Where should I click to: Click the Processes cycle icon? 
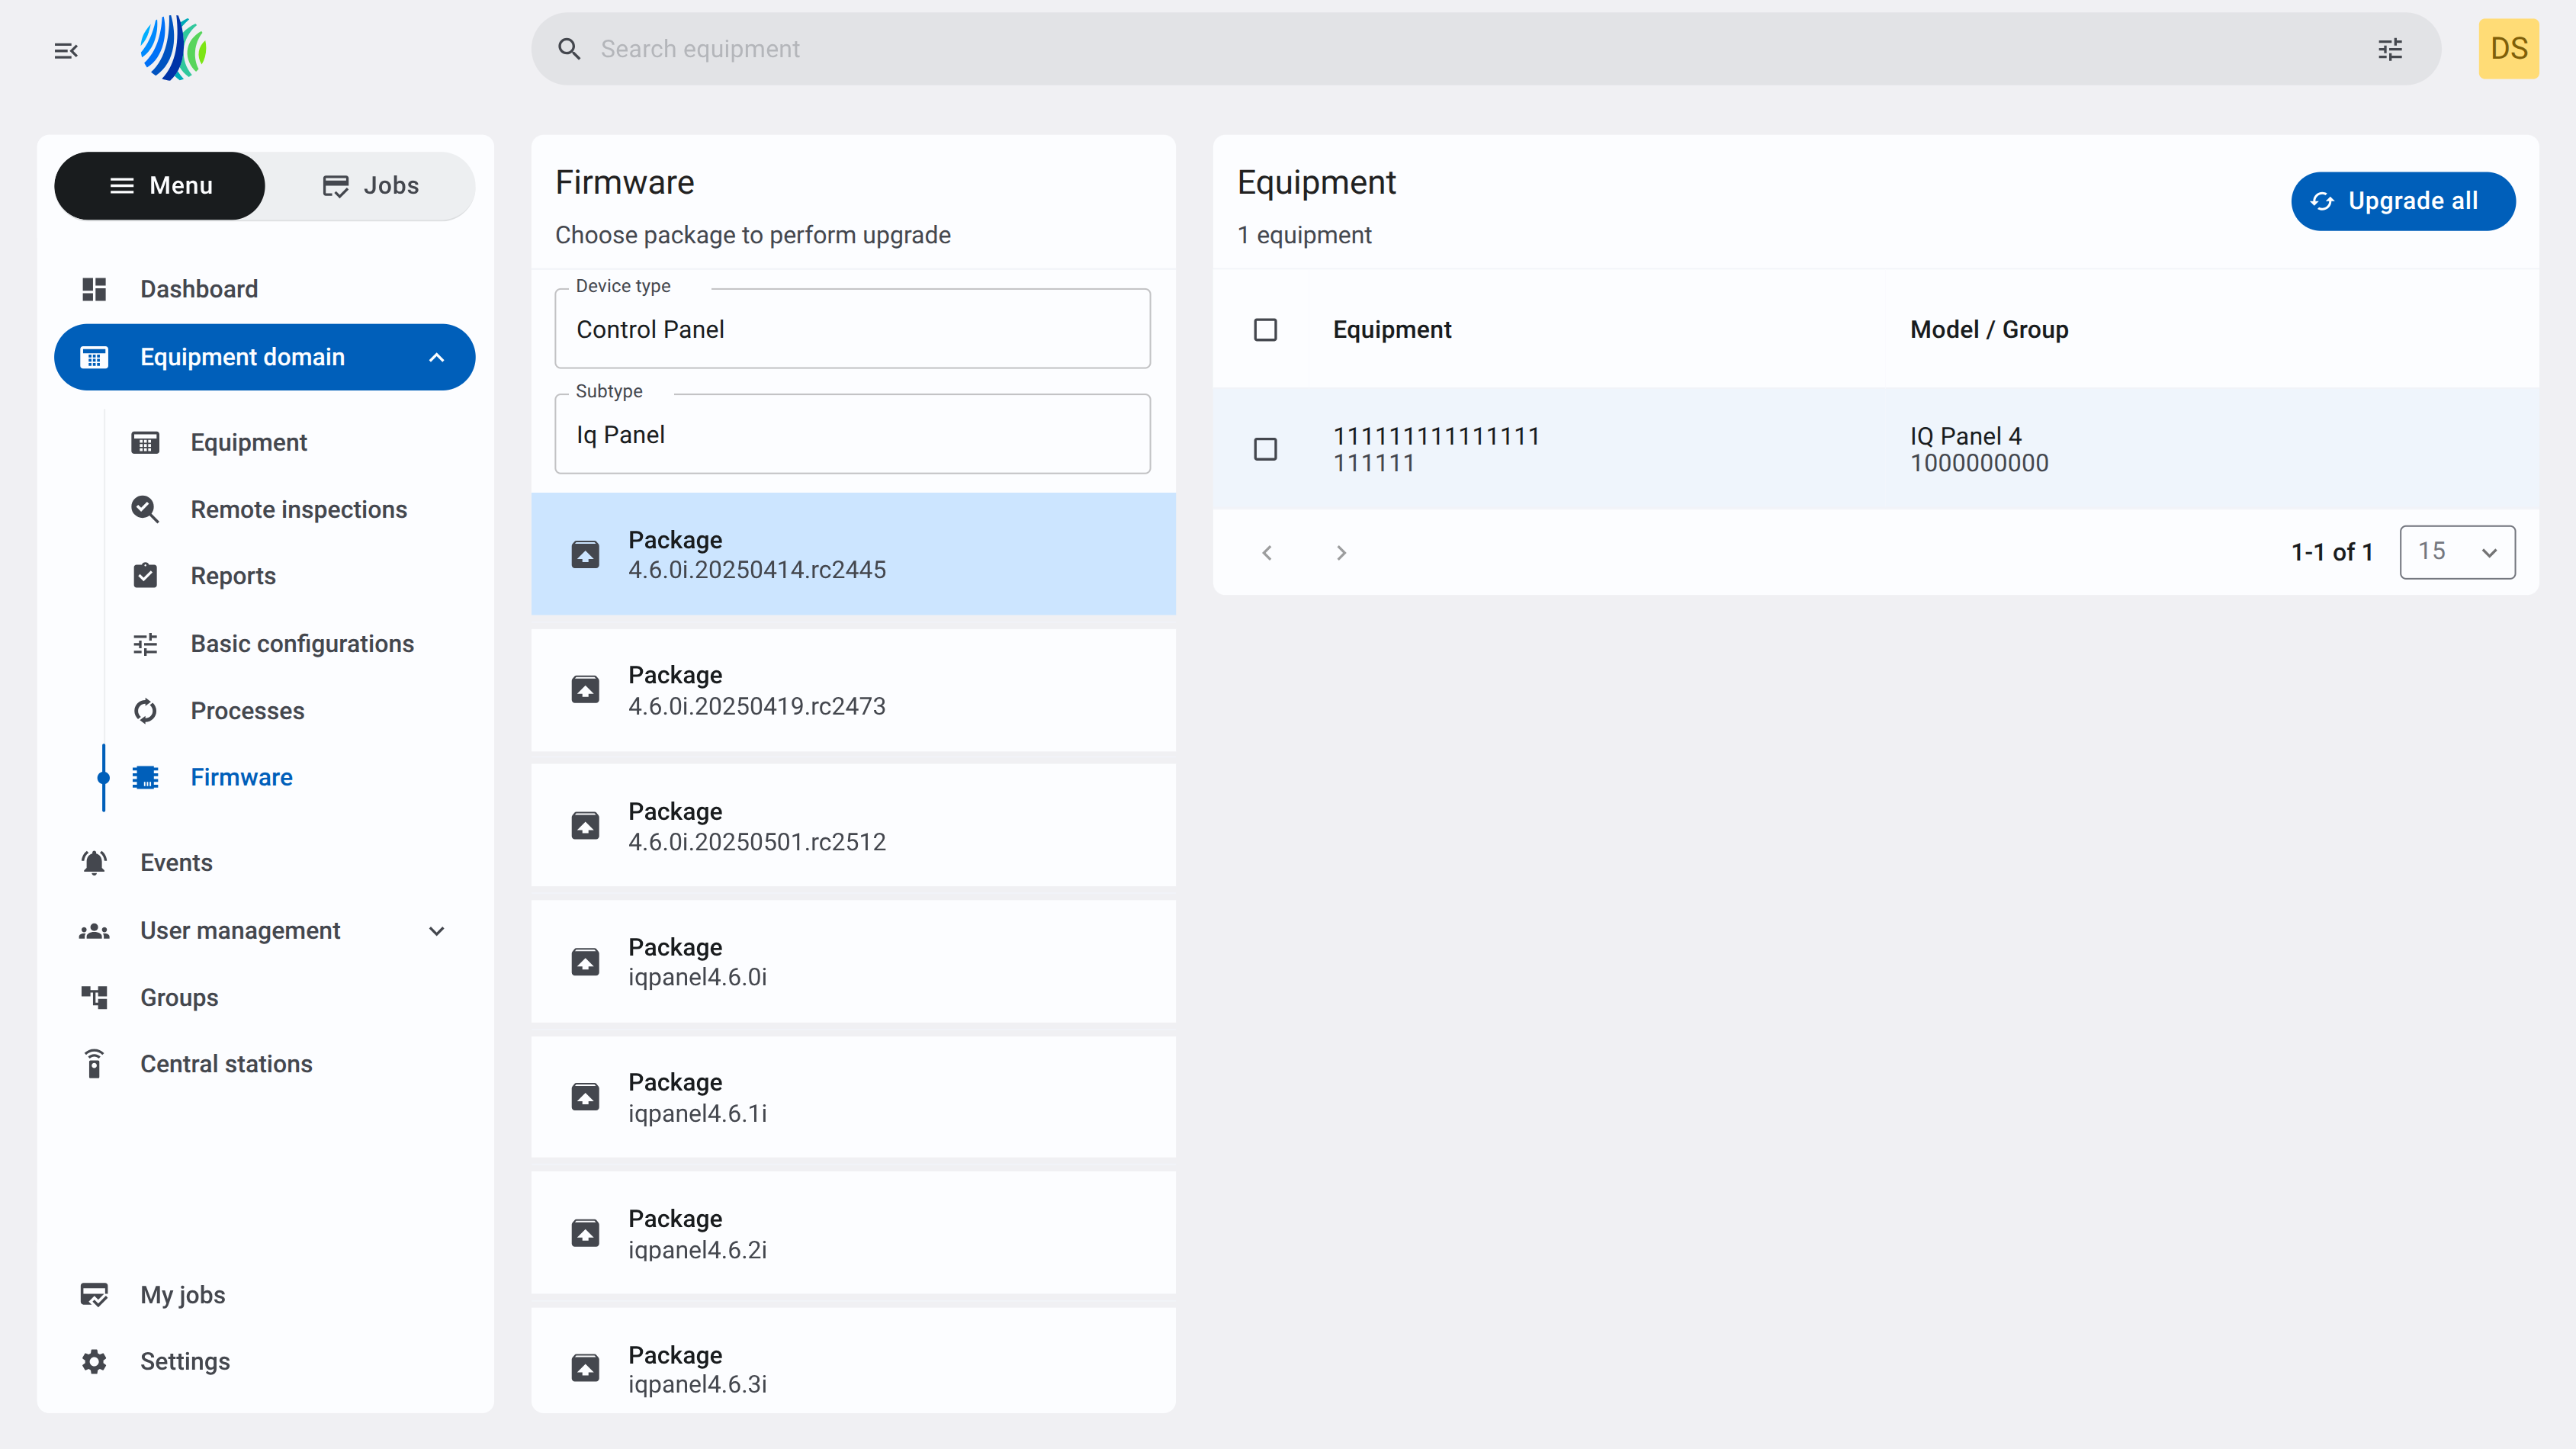[x=145, y=711]
